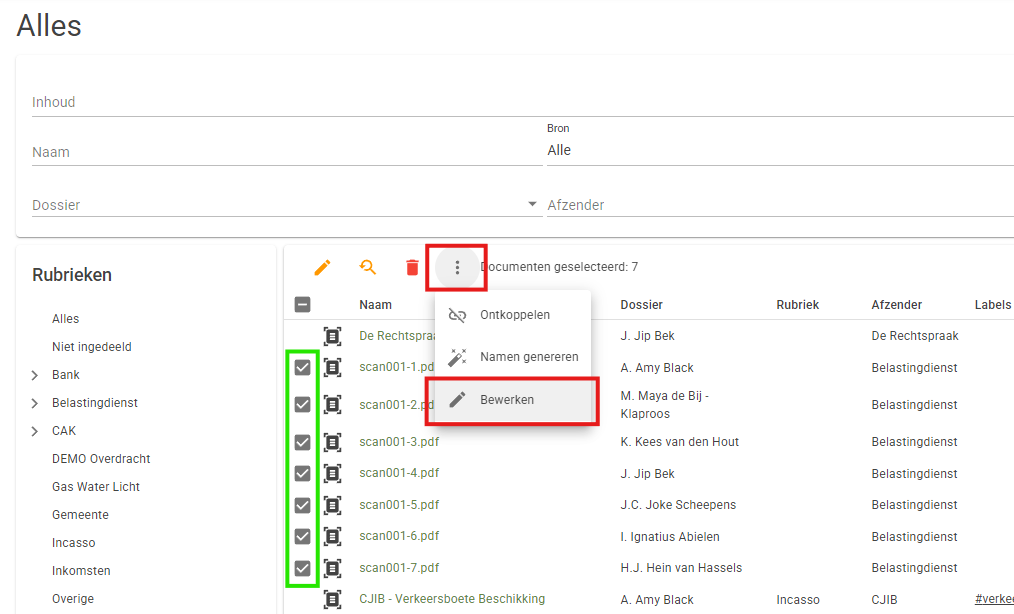Open the Dossier dropdown arrow
The image size is (1014, 614).
pos(532,205)
